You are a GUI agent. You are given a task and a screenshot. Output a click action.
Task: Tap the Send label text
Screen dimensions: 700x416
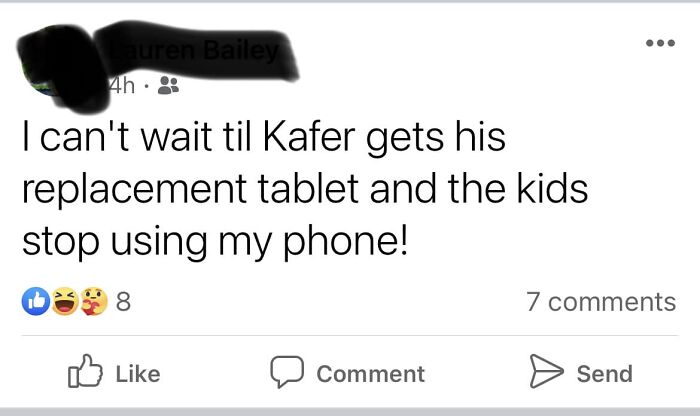(604, 374)
